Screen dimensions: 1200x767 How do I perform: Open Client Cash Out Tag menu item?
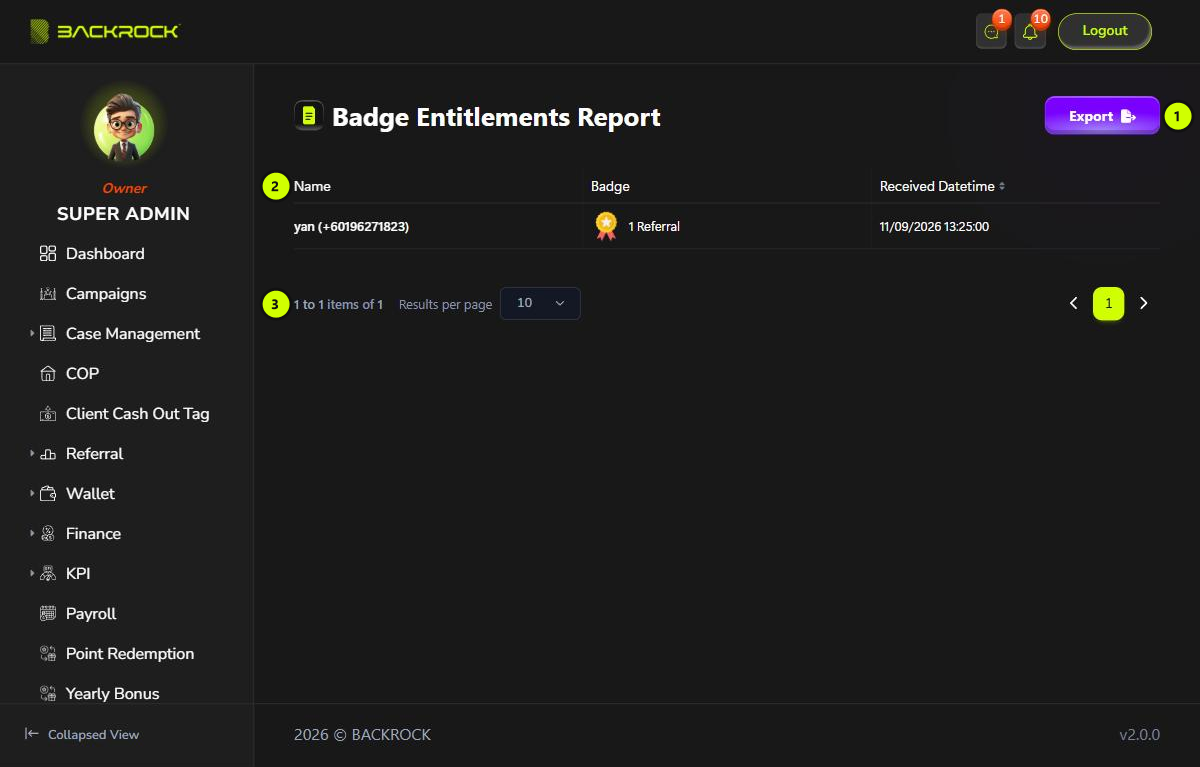click(x=138, y=414)
